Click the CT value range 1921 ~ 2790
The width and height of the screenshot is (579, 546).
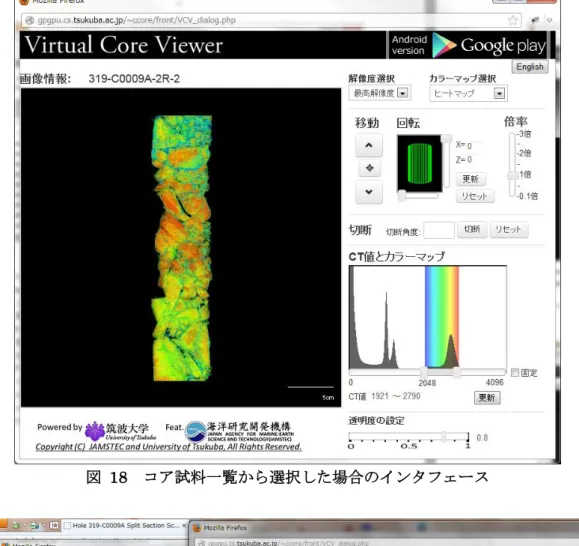pos(396,396)
